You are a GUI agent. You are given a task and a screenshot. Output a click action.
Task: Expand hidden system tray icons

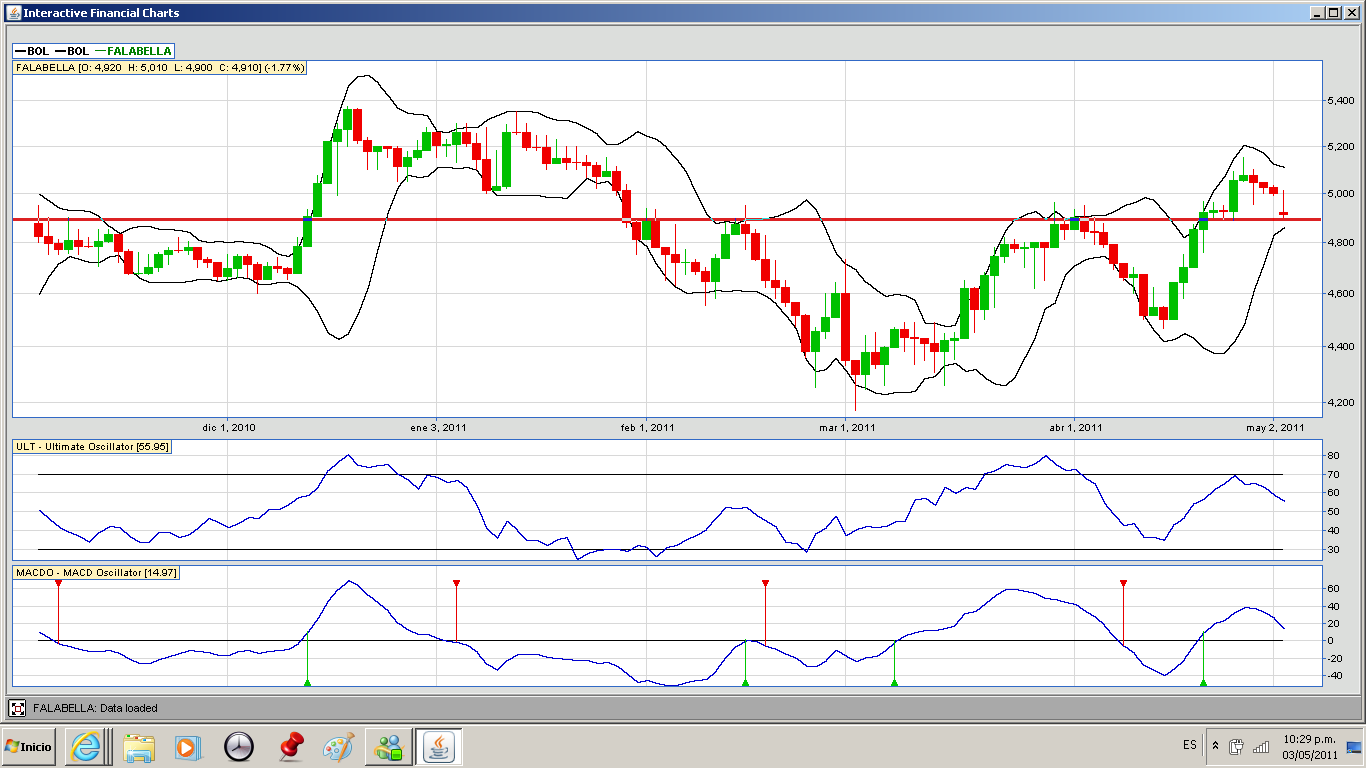point(1215,746)
